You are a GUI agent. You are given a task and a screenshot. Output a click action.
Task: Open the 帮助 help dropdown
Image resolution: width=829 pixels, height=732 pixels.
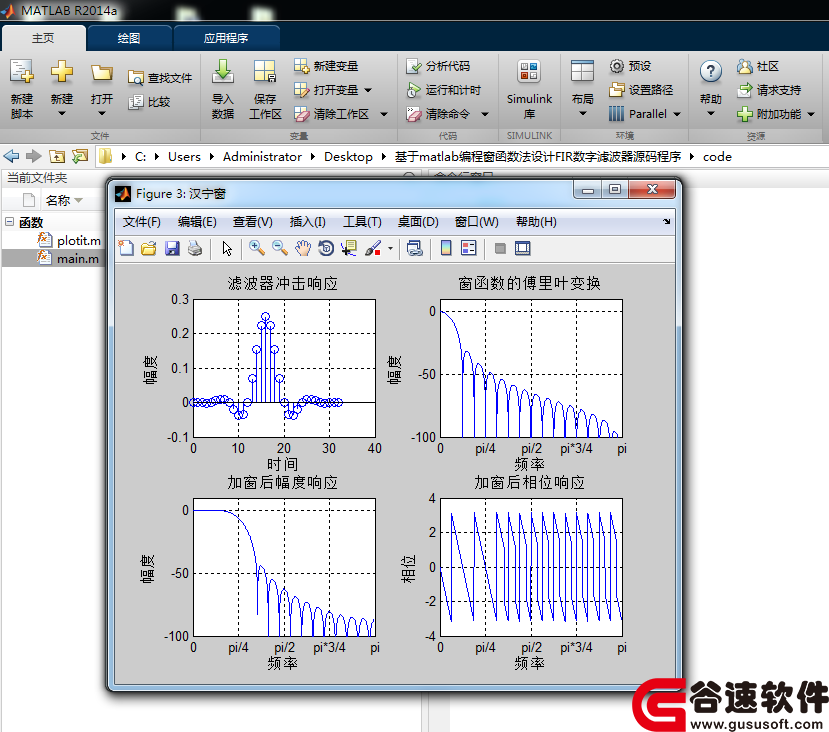click(711, 89)
